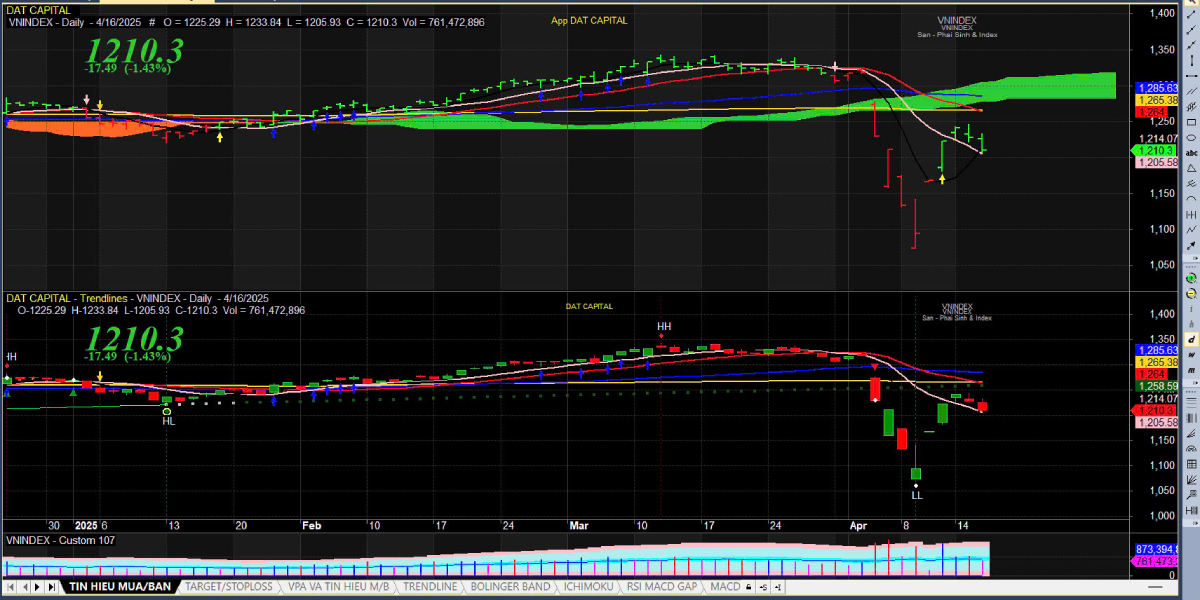Image resolution: width=1200 pixels, height=600 pixels.
Task: Select the arrow pointer tool
Action: (1191, 3)
